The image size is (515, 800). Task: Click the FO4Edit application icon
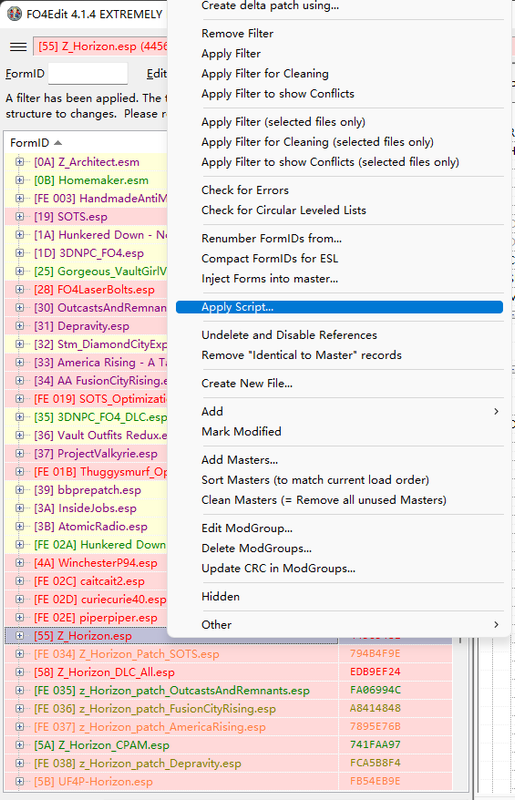(x=14, y=14)
